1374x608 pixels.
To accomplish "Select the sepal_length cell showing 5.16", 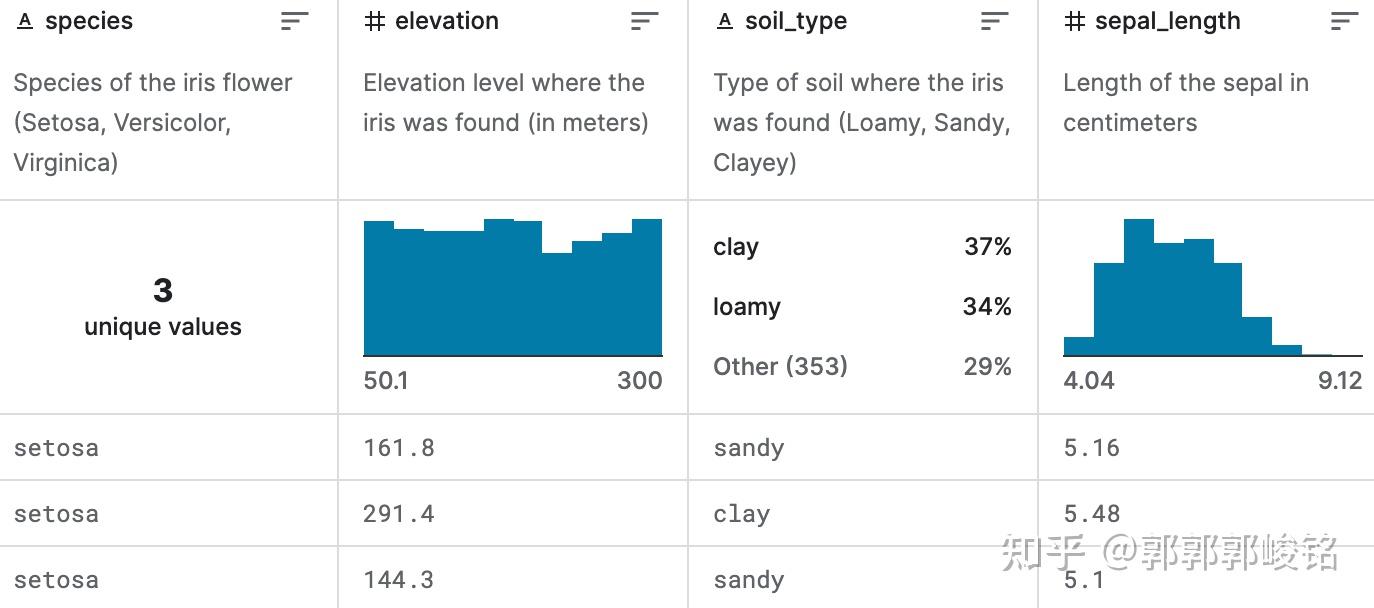I will coord(1092,448).
